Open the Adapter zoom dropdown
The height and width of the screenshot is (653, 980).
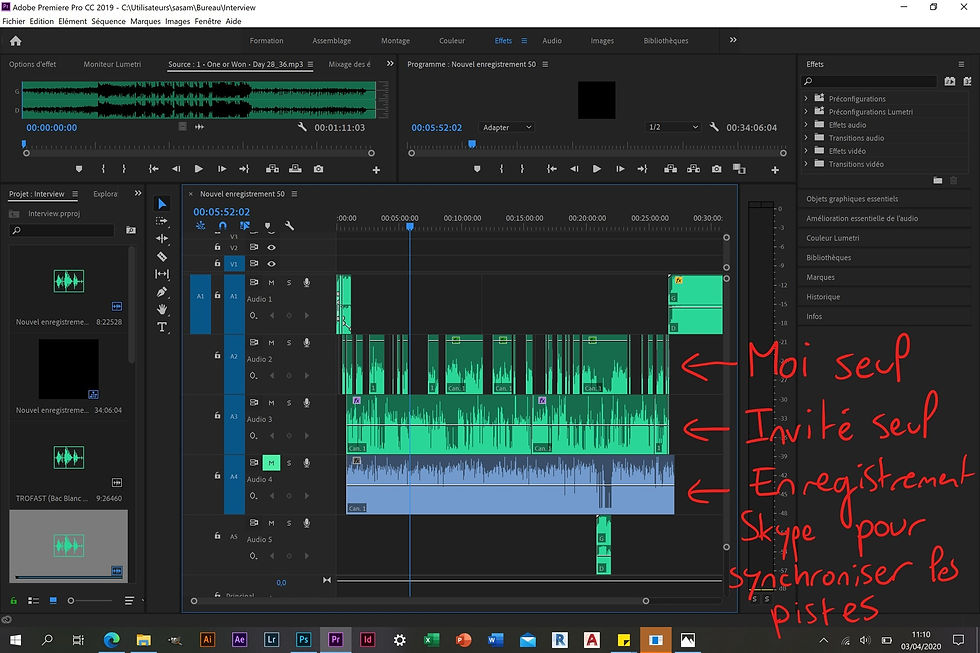click(507, 127)
